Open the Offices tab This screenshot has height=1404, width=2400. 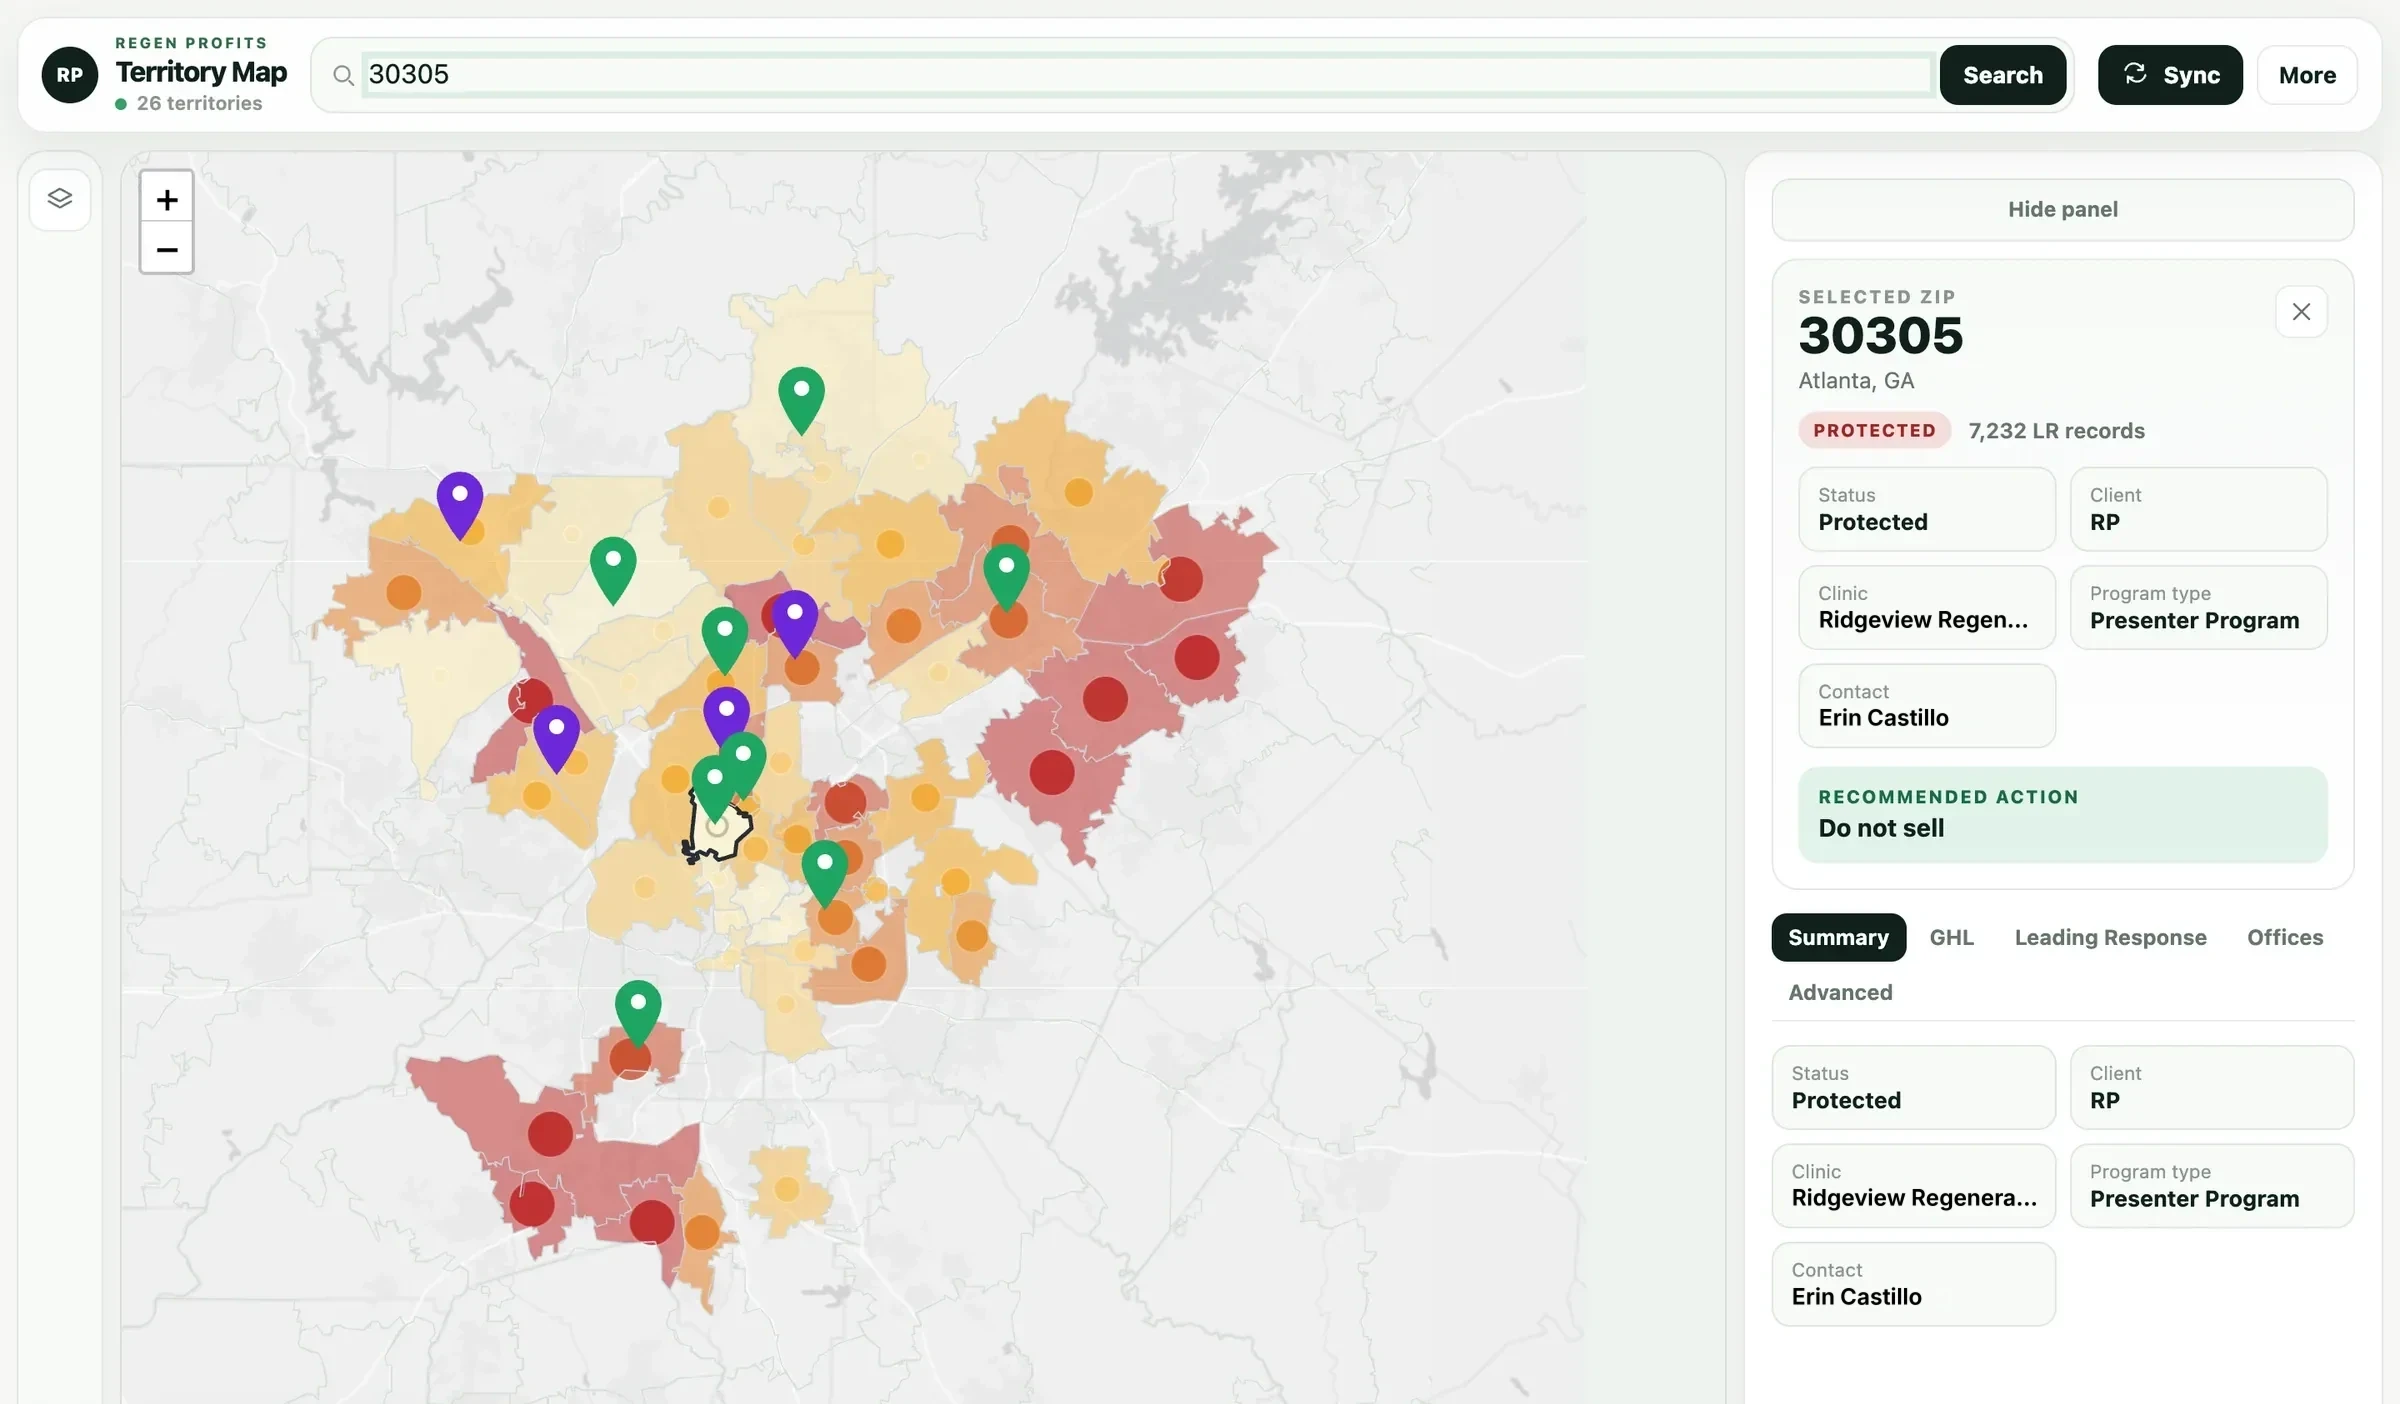tap(2284, 937)
